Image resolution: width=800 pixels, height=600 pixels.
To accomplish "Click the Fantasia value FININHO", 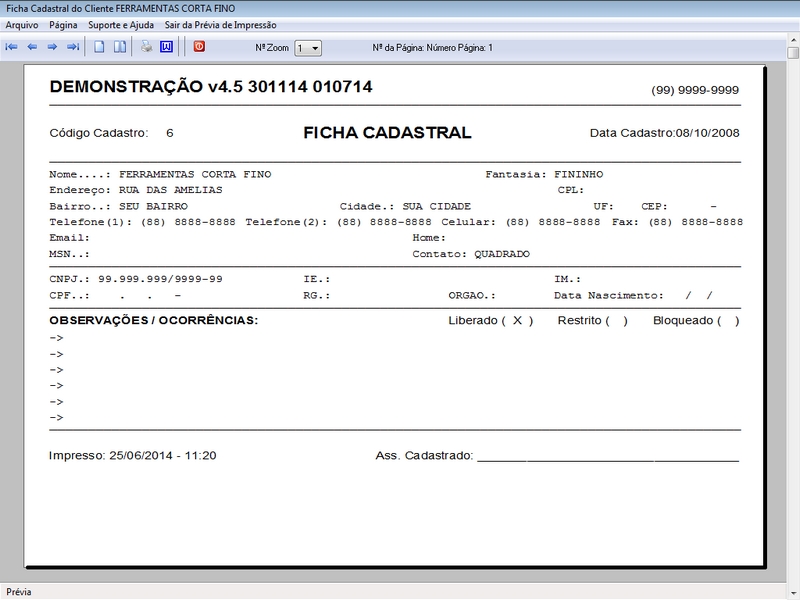I will point(579,174).
